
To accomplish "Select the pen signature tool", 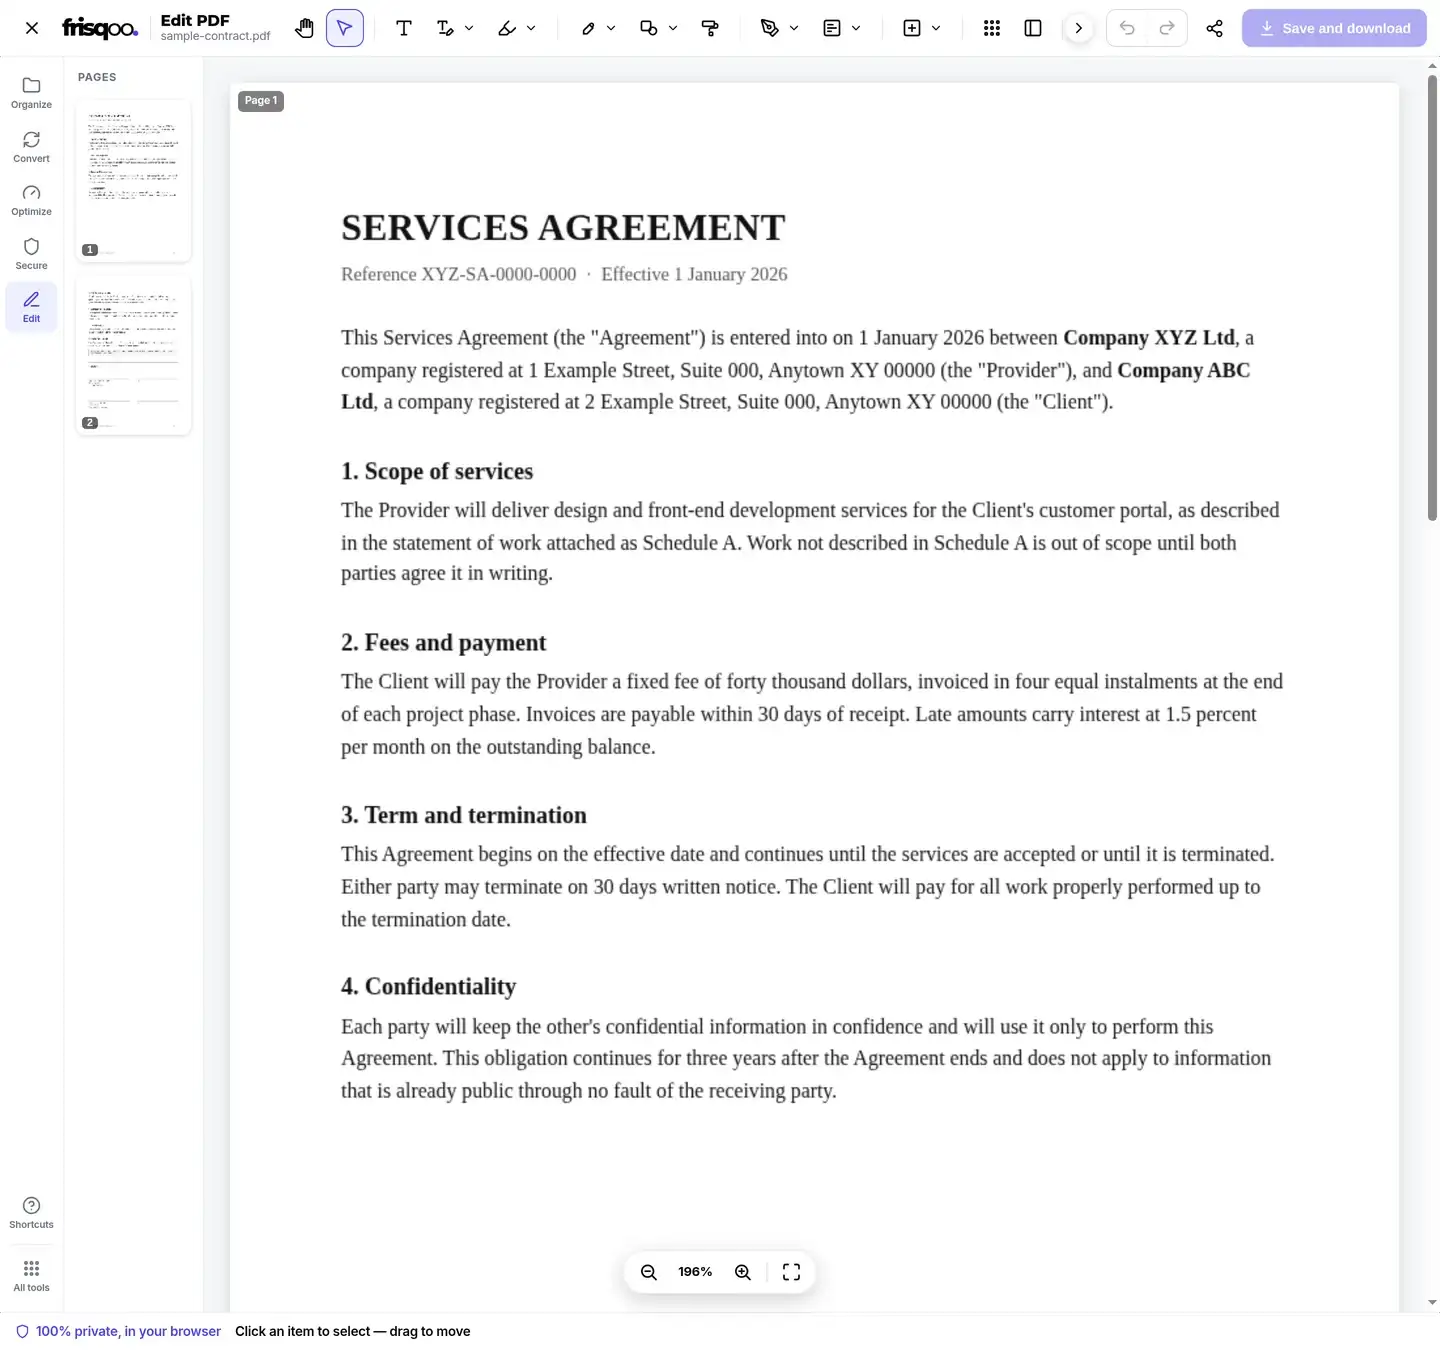I will 770,28.
